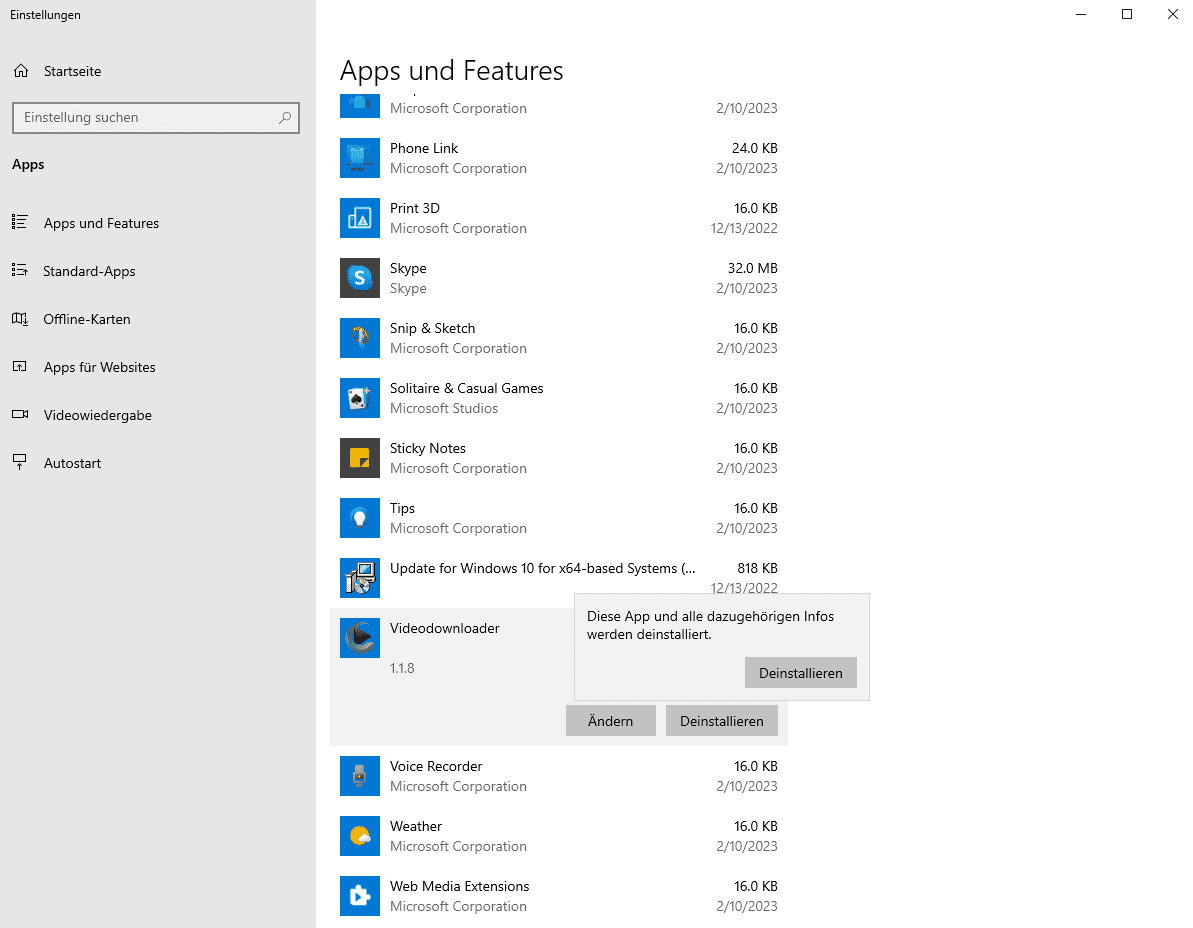The image size is (1193, 928).
Task: Click the Snip & Sketch icon
Action: click(x=359, y=338)
